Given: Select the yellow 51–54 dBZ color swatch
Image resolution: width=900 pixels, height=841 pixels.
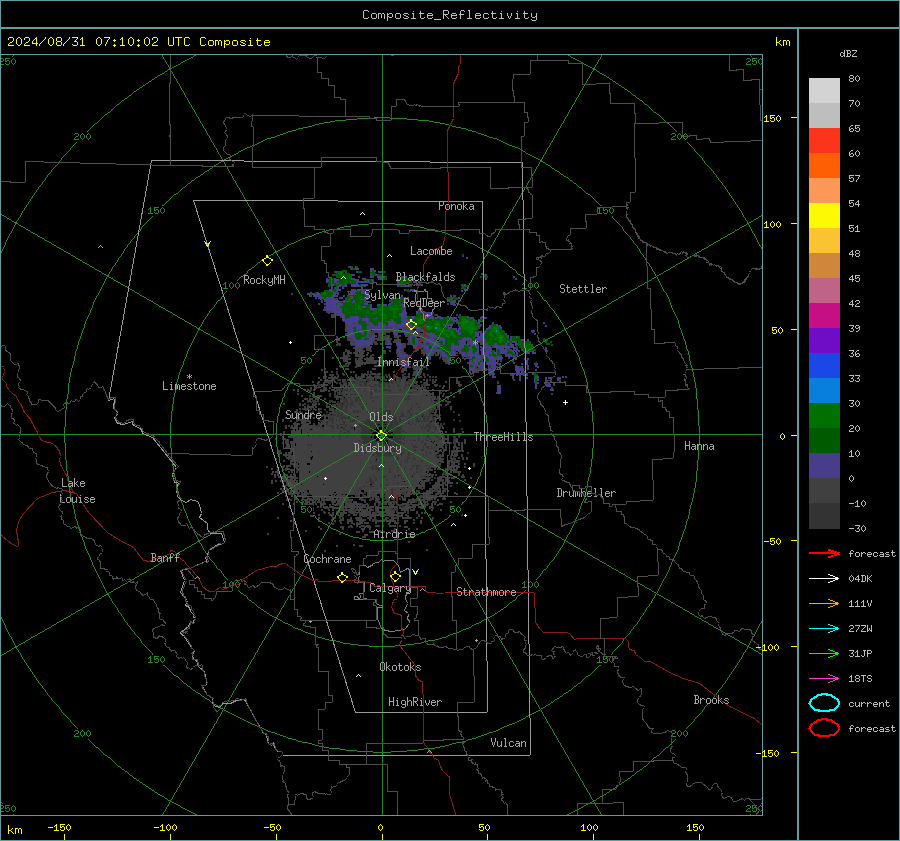Looking at the screenshot, I should click(824, 215).
